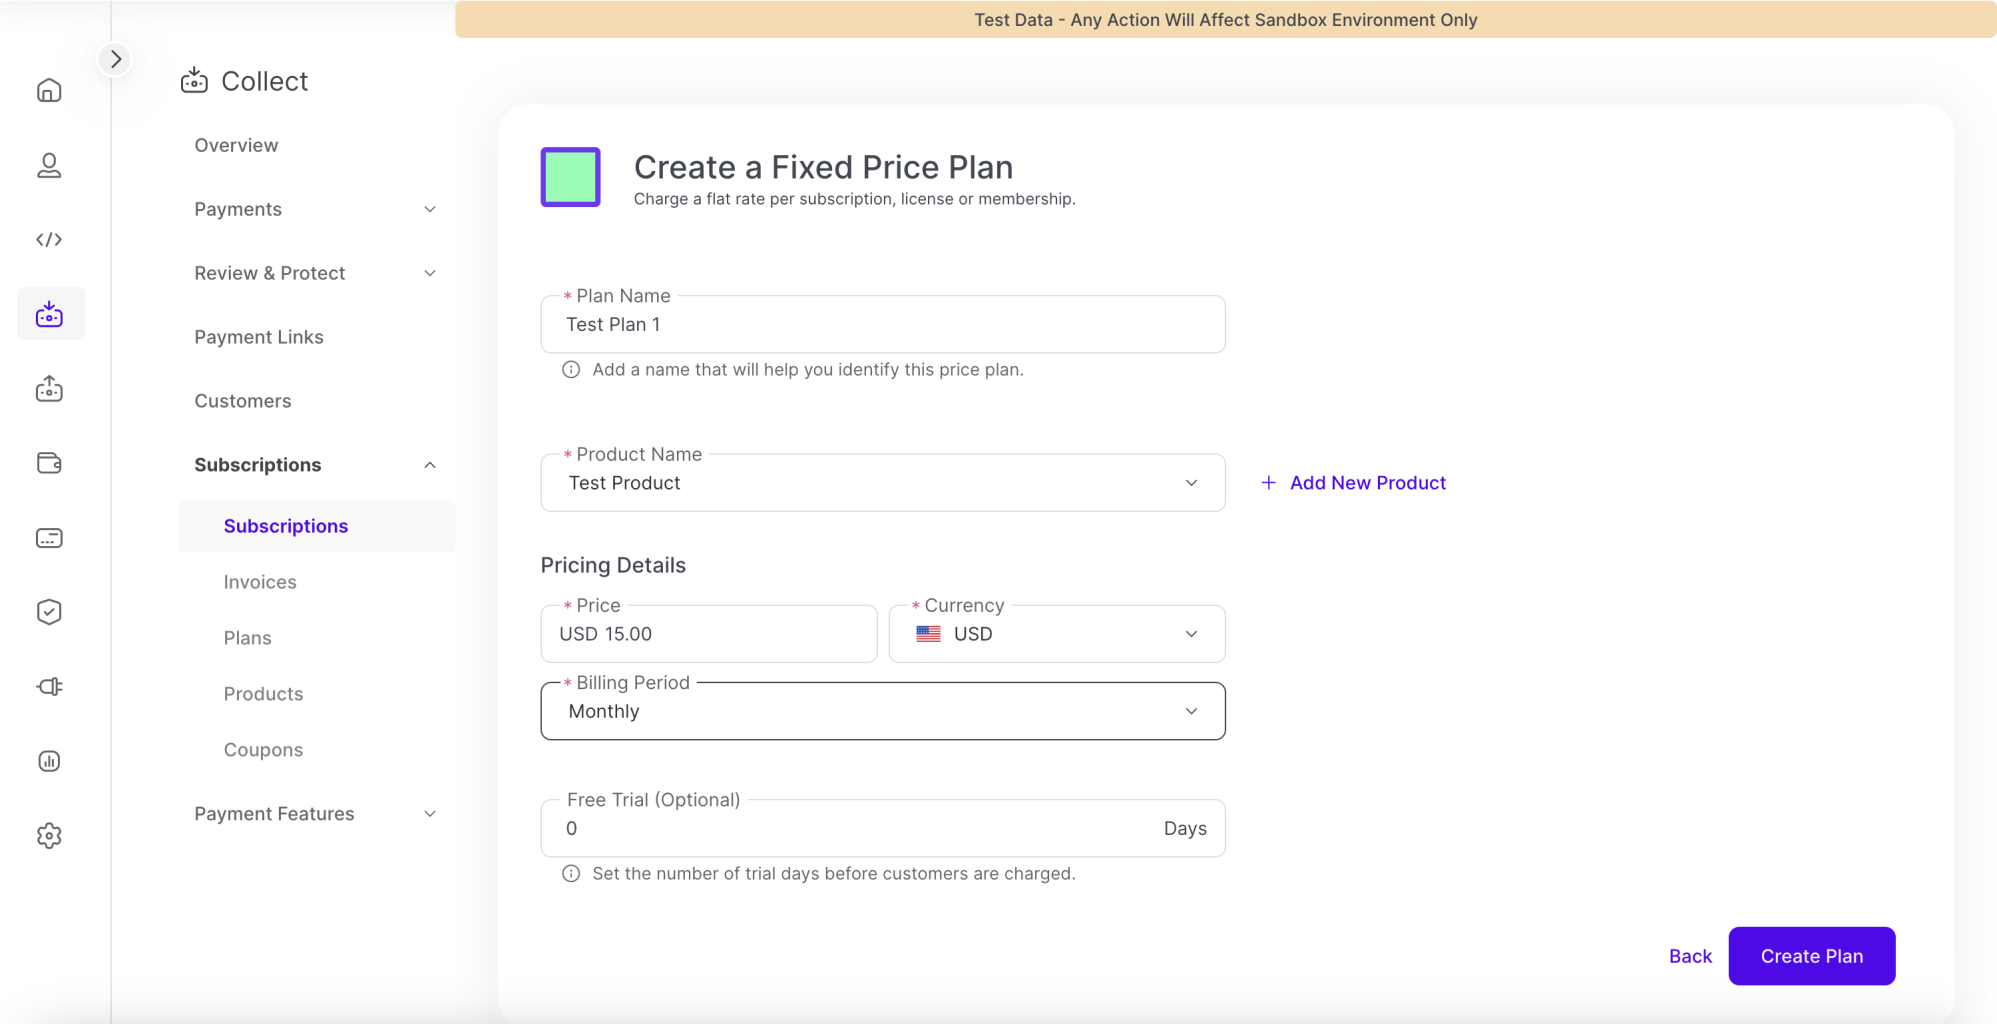Open the Product Name dropdown
This screenshot has height=1024, width=1997.
882,483
